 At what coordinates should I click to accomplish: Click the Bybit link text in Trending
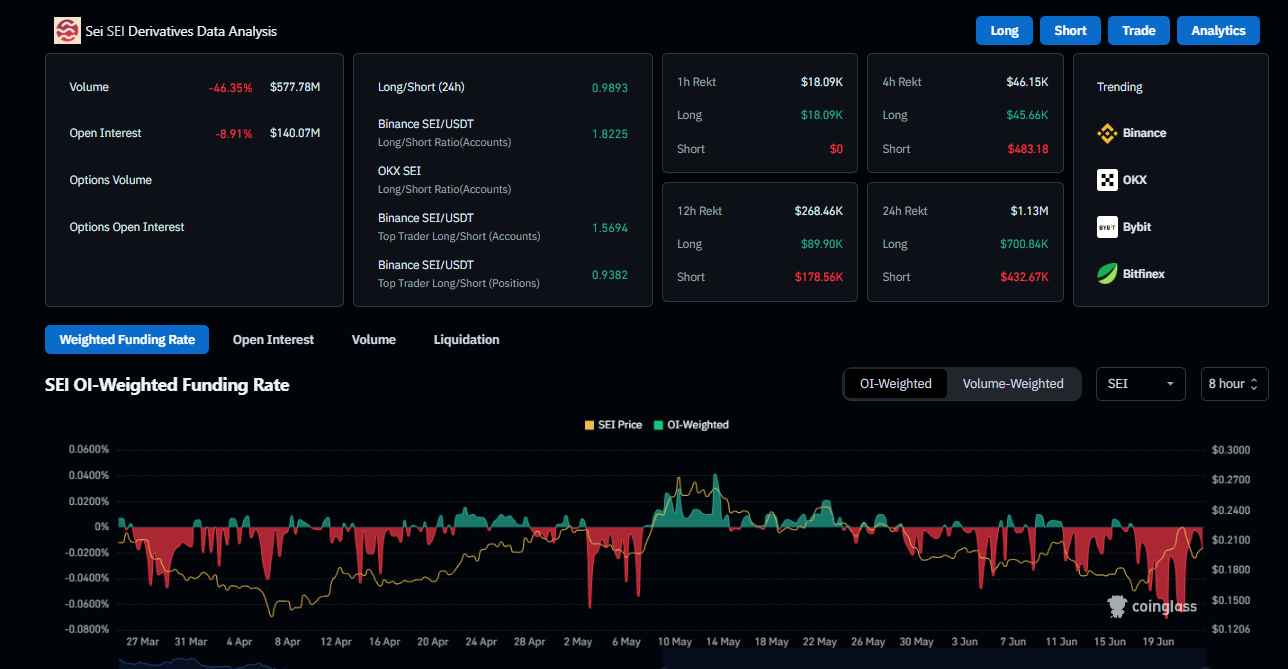[x=1137, y=227]
